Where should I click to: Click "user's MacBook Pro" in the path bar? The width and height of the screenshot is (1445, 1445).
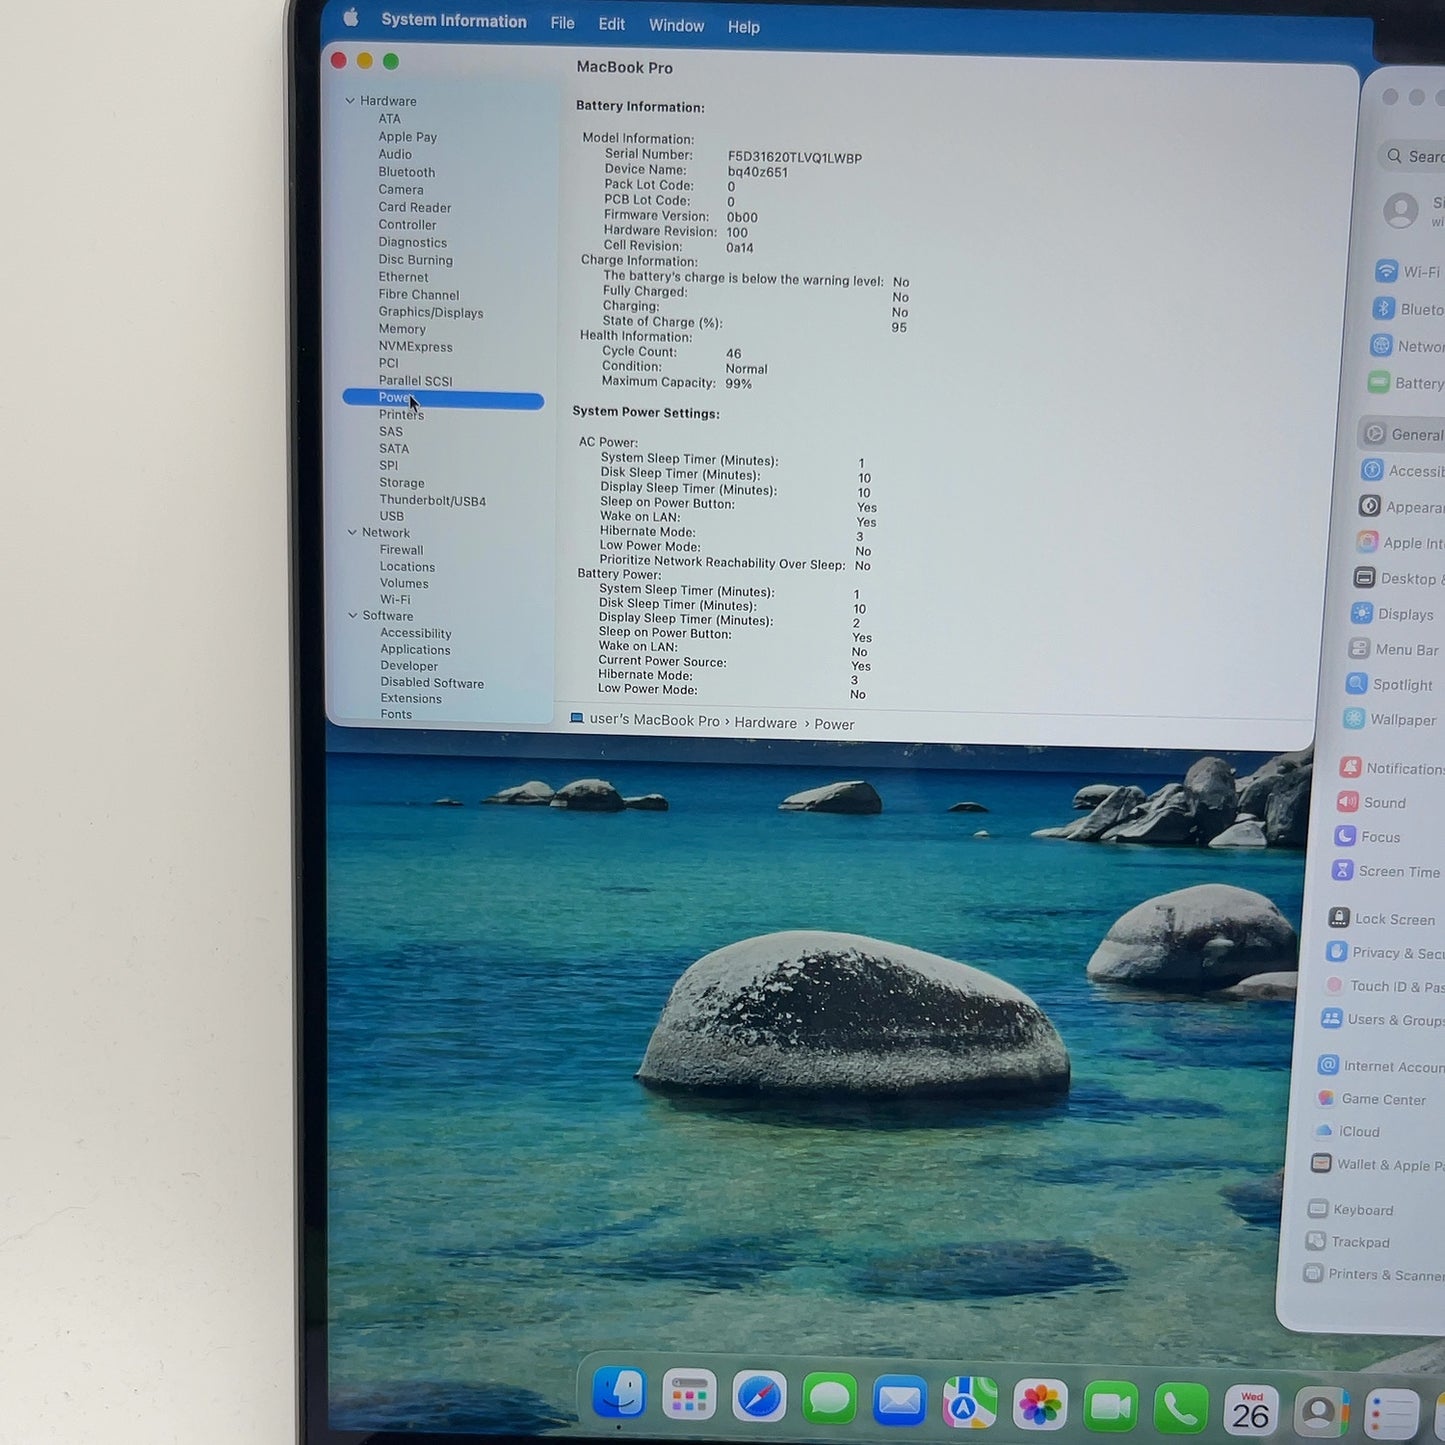(x=654, y=720)
